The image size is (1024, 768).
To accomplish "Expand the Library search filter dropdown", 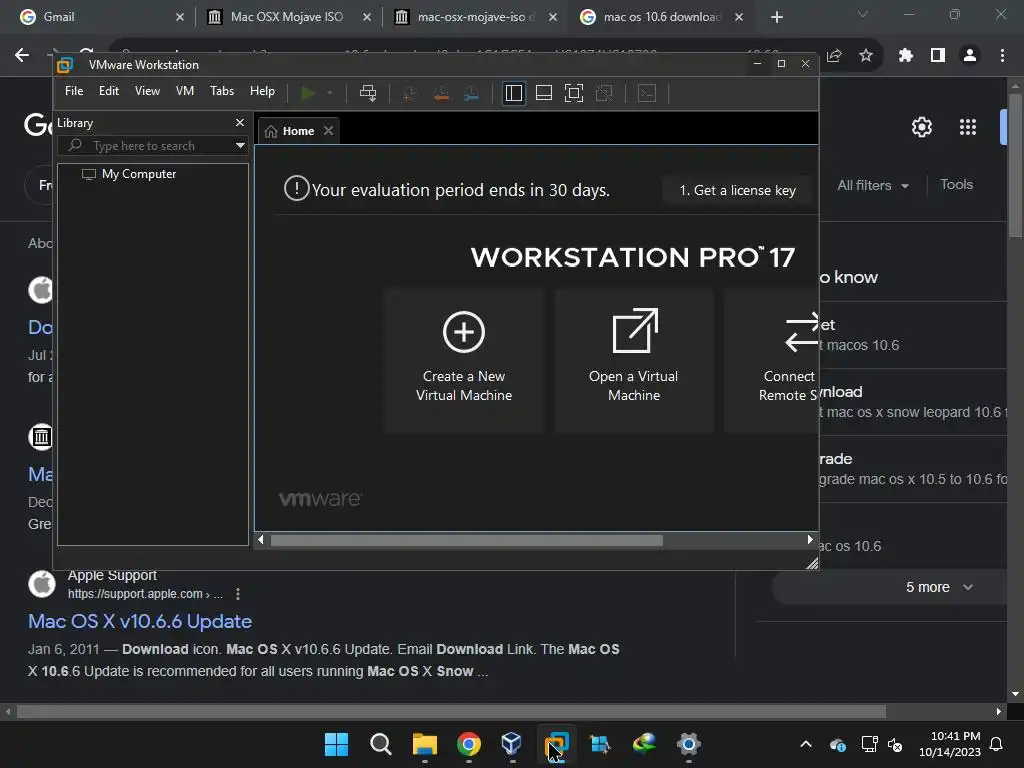I will click(240, 146).
